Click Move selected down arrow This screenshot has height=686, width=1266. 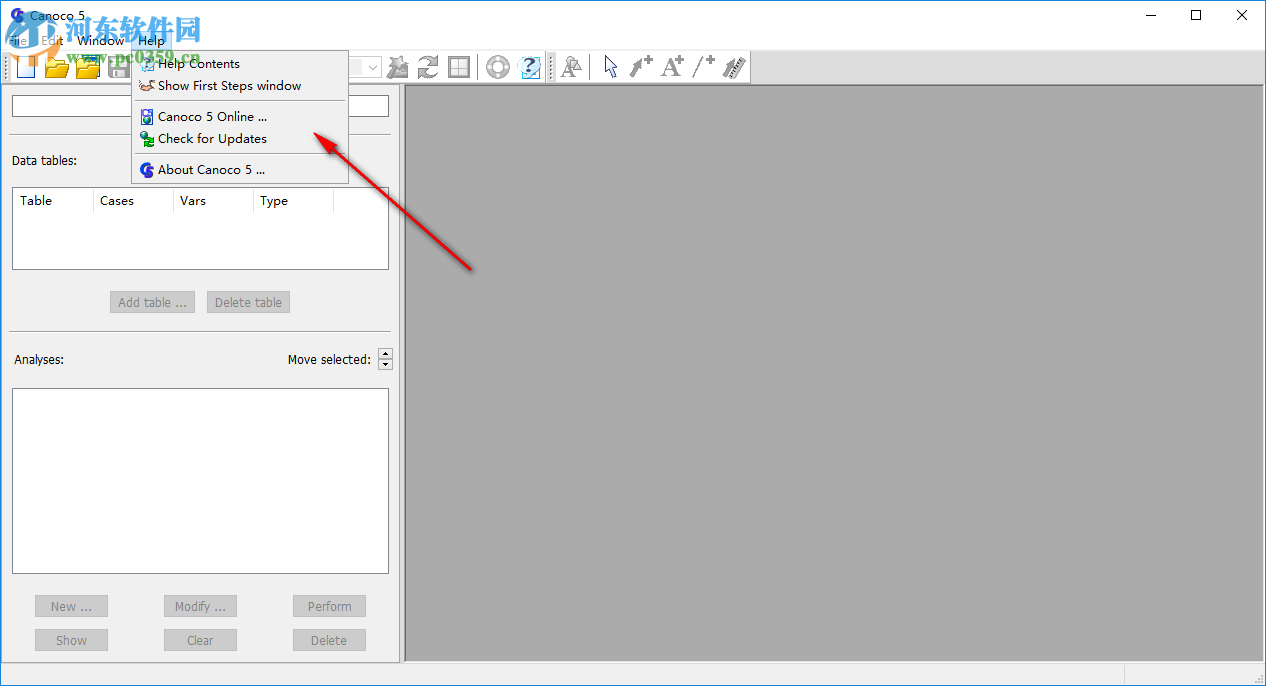386,365
